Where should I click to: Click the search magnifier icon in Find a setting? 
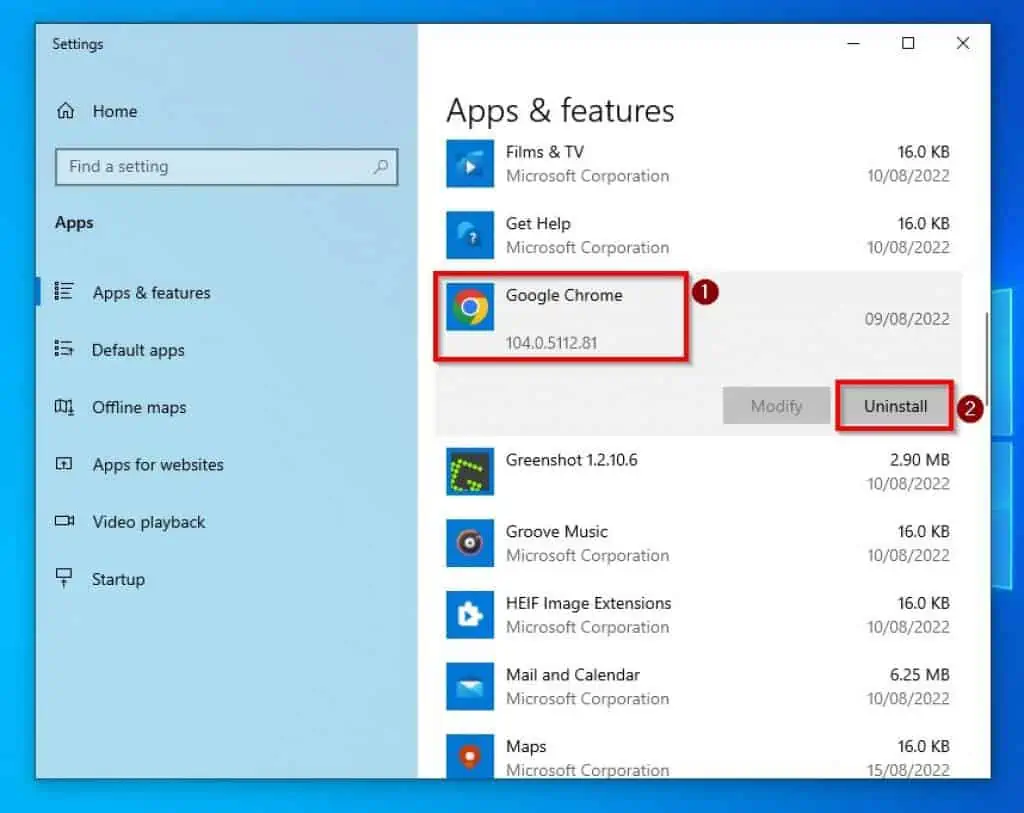pyautogui.click(x=380, y=167)
